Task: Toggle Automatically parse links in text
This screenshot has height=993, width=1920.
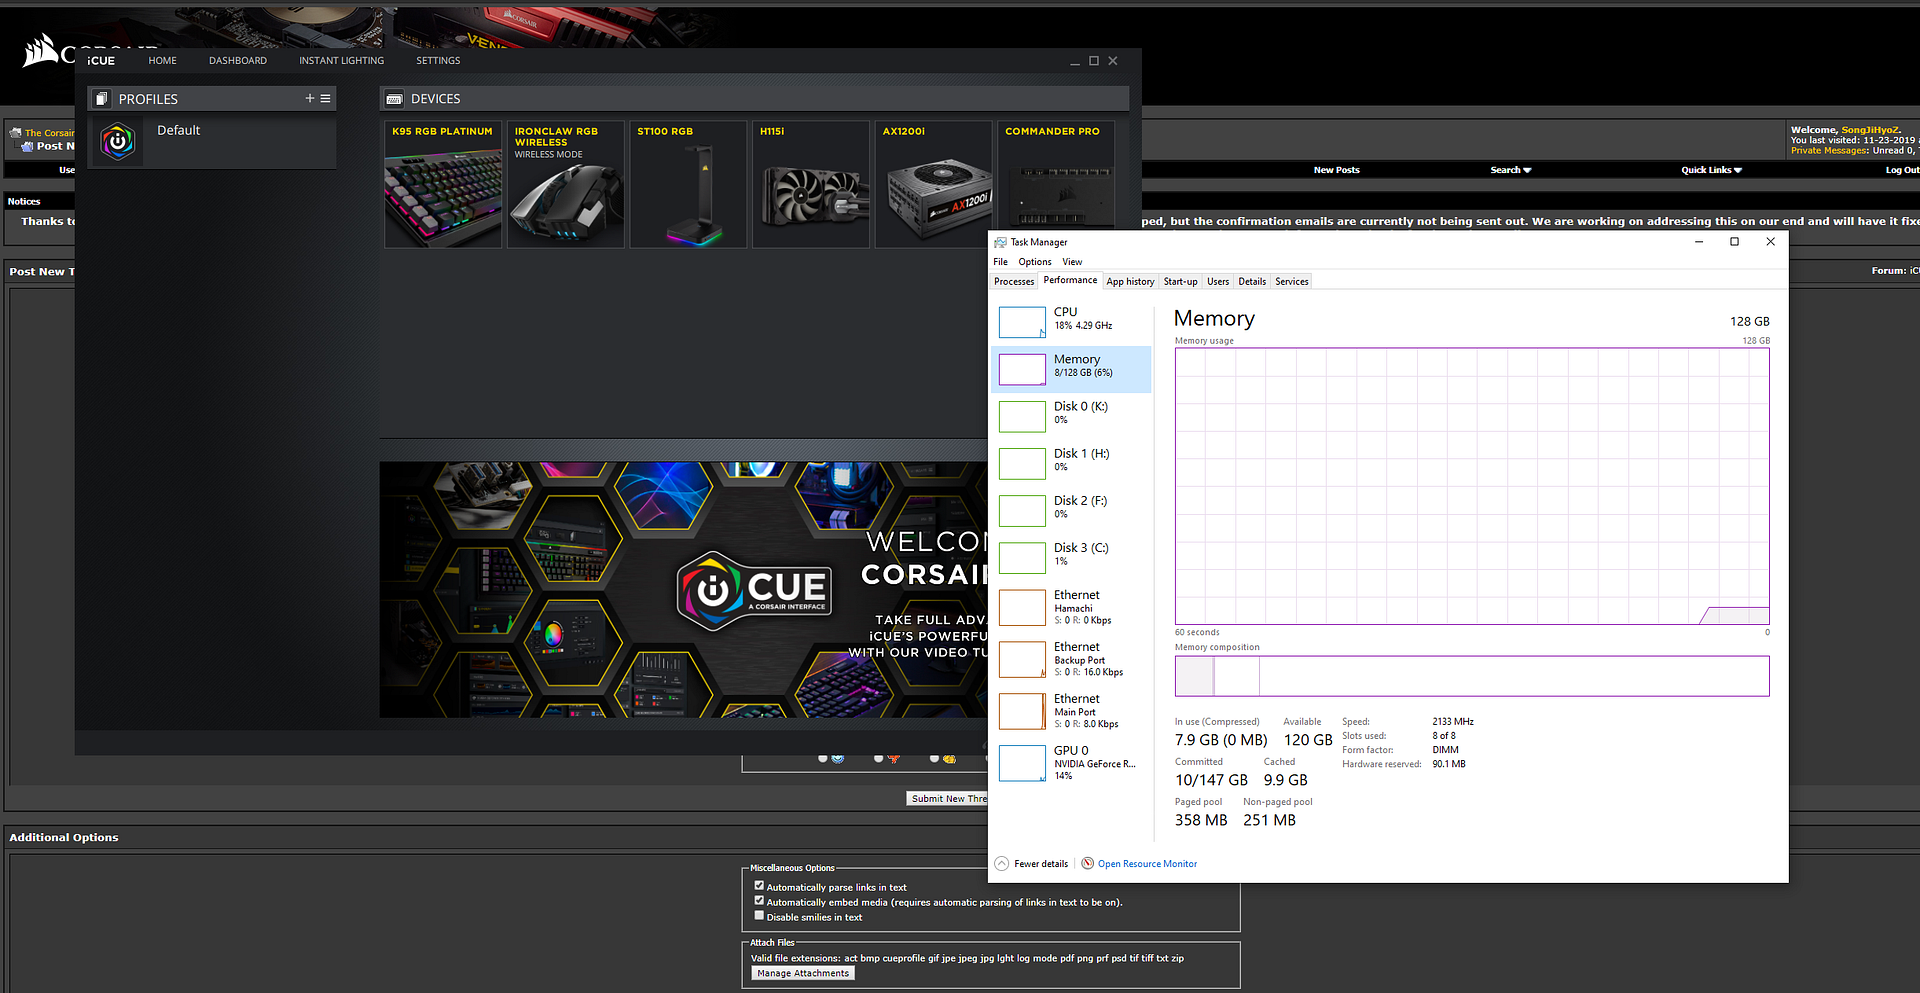Action: 759,885
